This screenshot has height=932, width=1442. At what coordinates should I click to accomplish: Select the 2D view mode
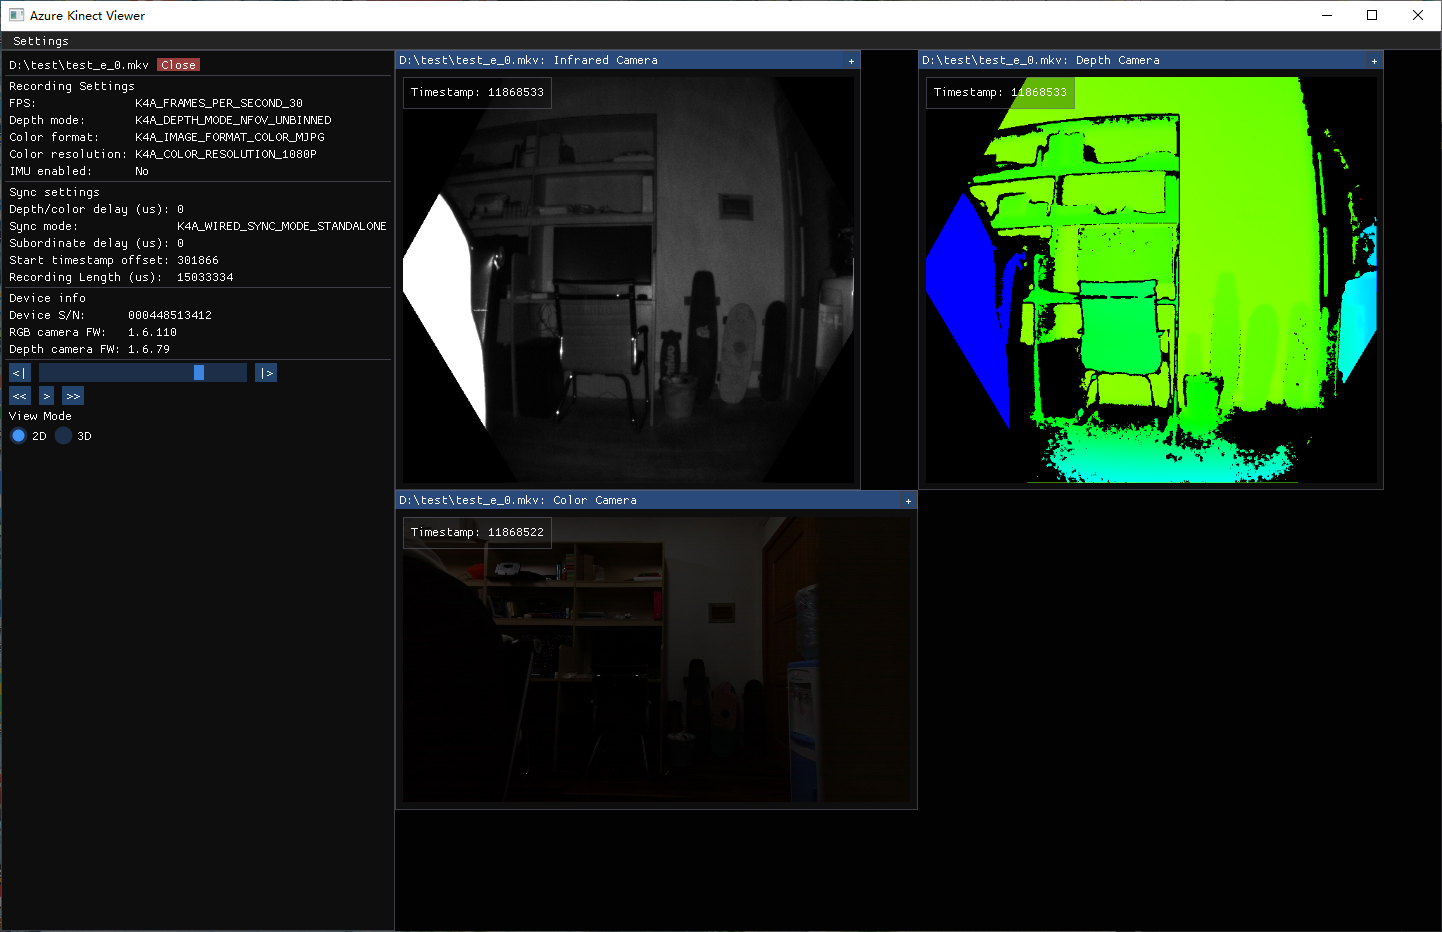(18, 435)
